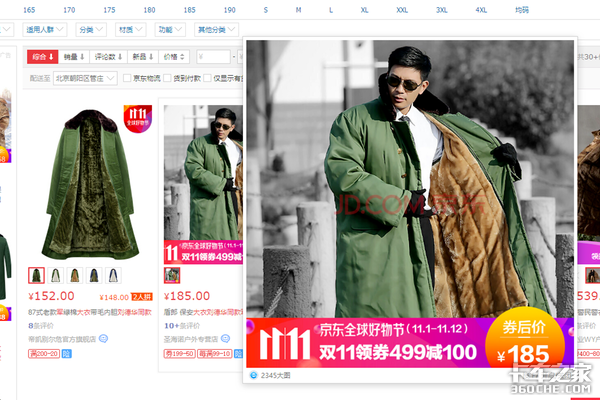The height and width of the screenshot is (400, 600).
Task: Select size filter XL
Action: [364, 10]
